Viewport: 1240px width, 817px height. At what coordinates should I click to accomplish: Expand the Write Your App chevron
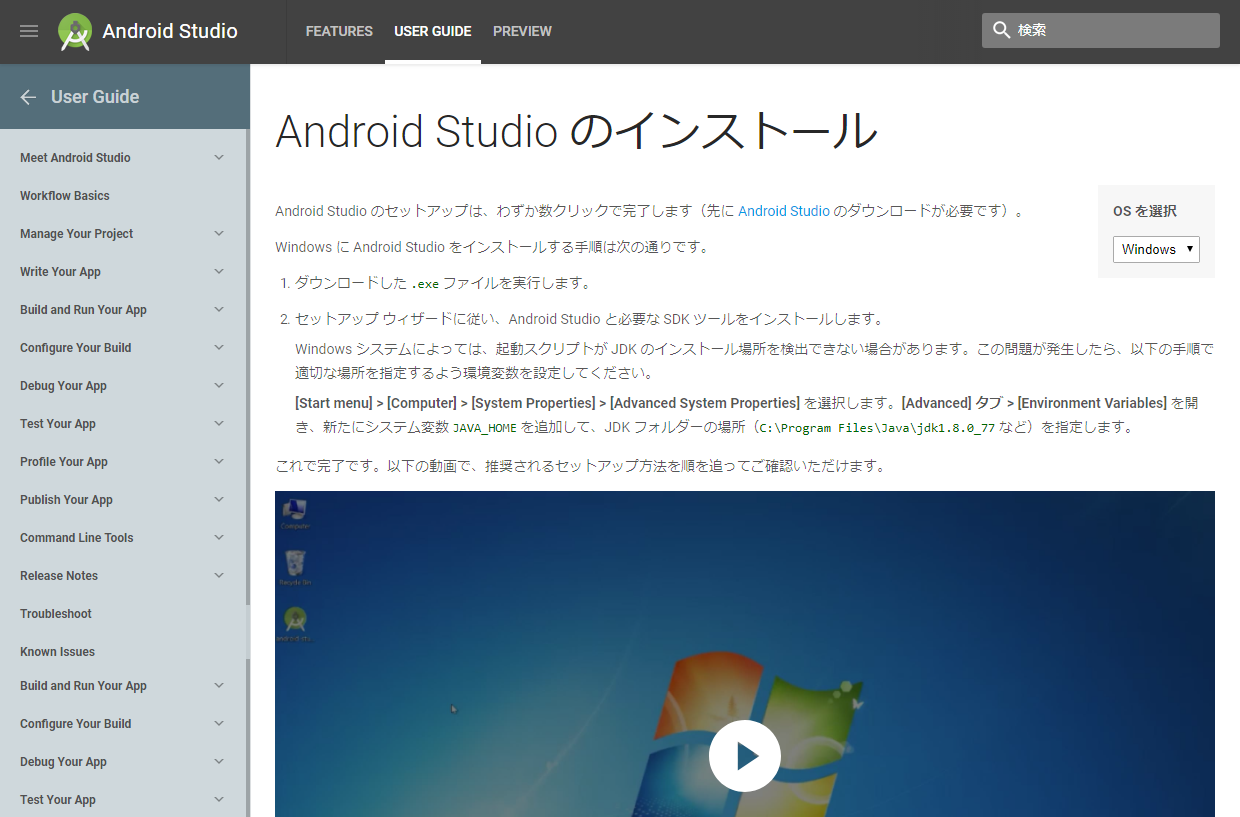(x=219, y=272)
